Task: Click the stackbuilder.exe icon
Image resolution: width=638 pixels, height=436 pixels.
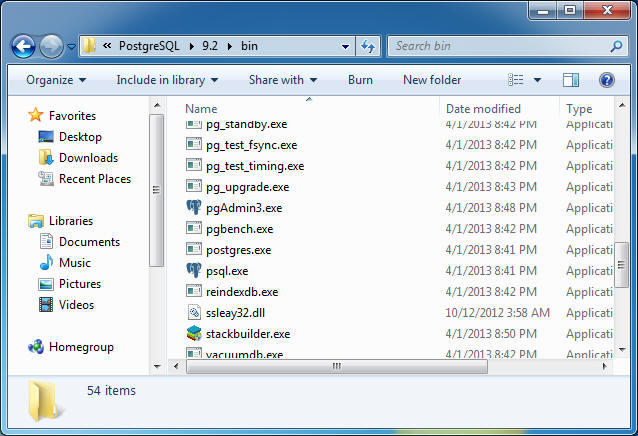Action: click(194, 334)
